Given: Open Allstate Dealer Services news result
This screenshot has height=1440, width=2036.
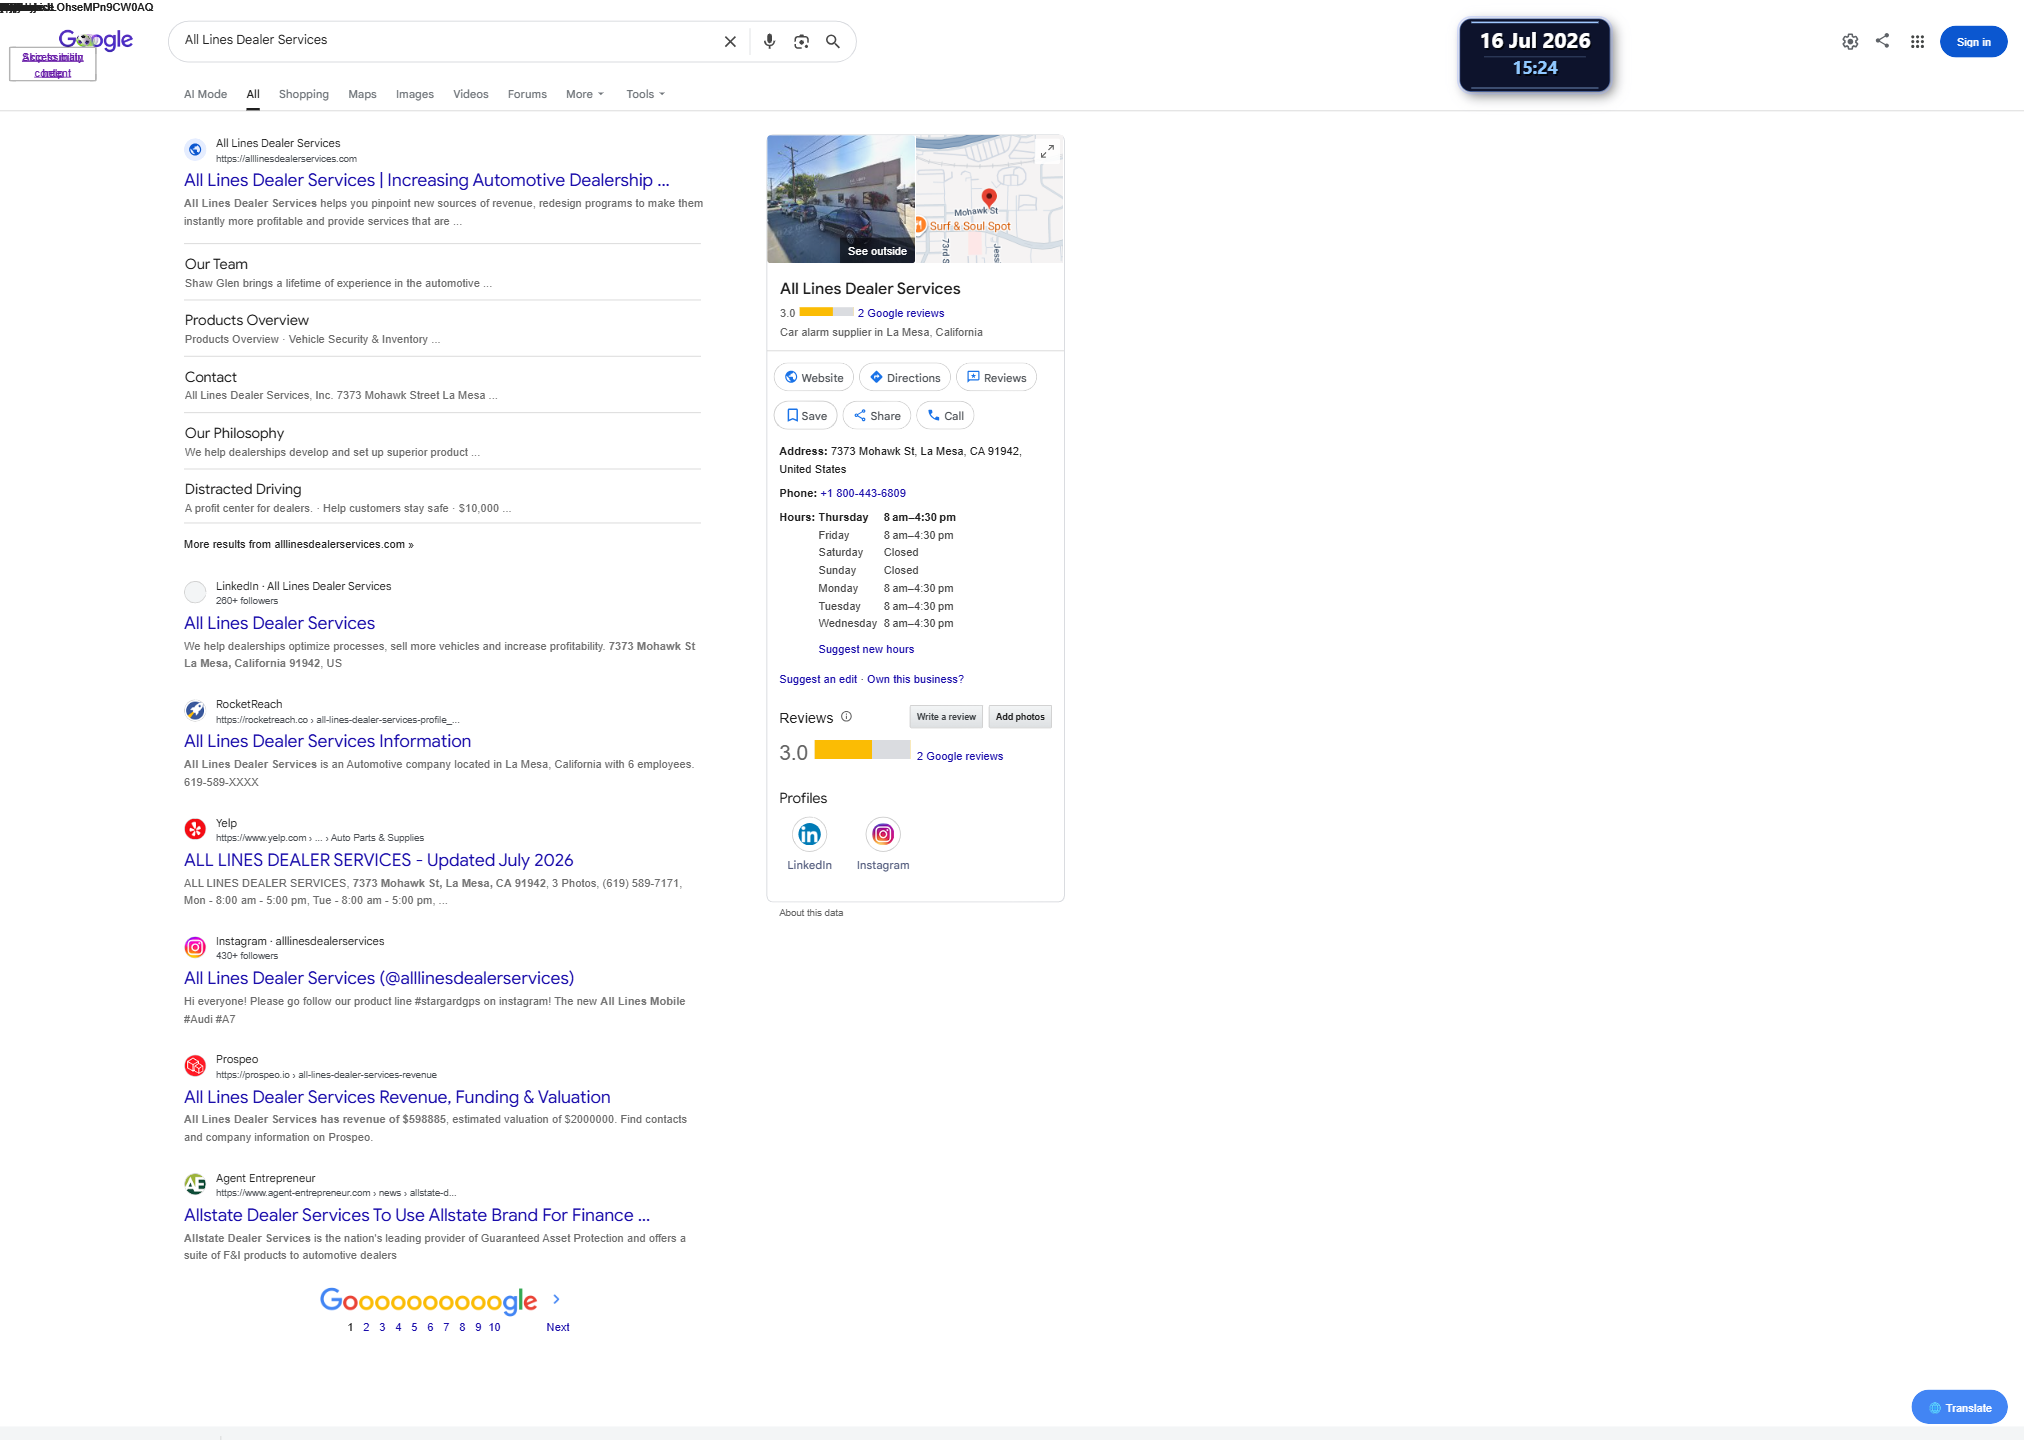Looking at the screenshot, I should point(417,1215).
